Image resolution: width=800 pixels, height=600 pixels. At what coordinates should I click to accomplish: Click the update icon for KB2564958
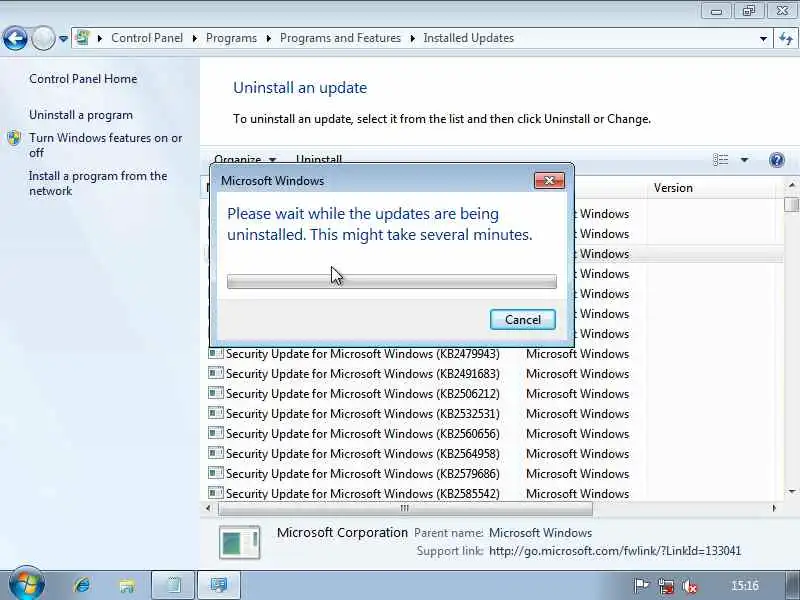(x=216, y=453)
